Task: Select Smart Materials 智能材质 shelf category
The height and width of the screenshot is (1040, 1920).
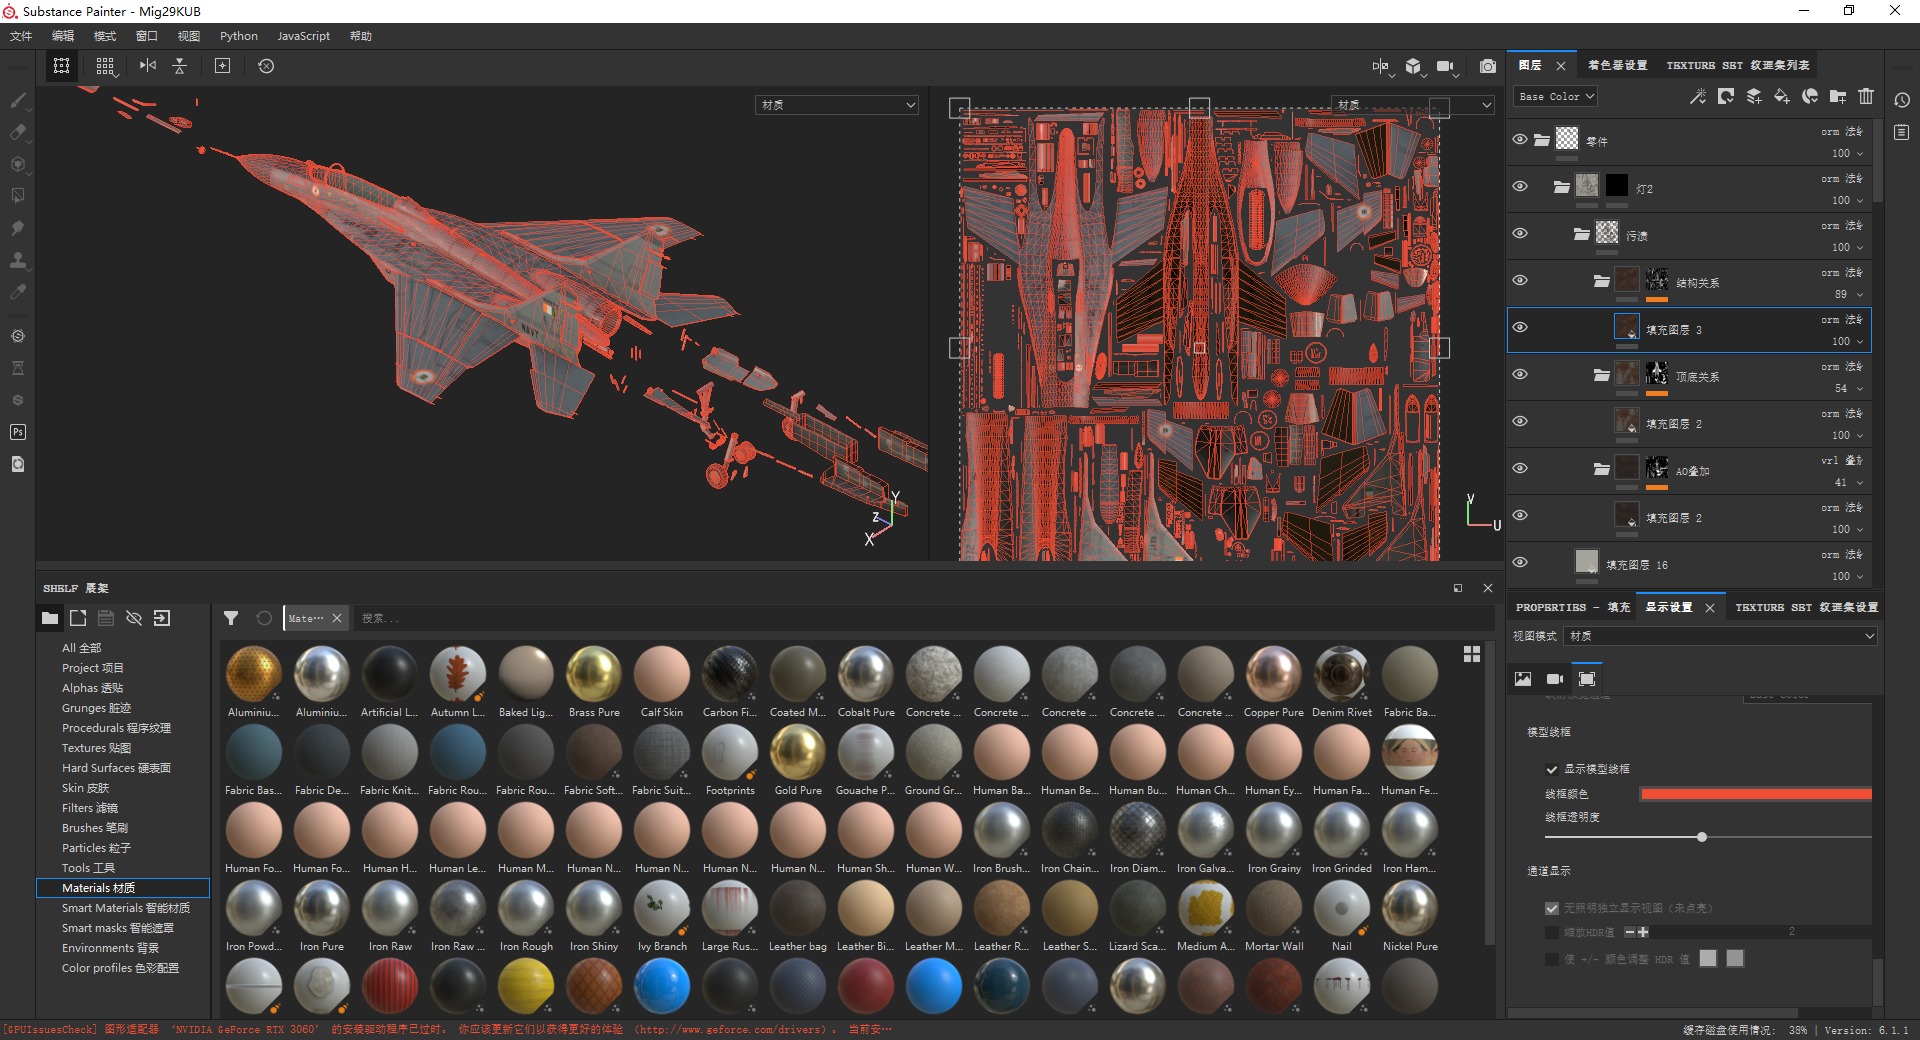Action: coord(126,908)
